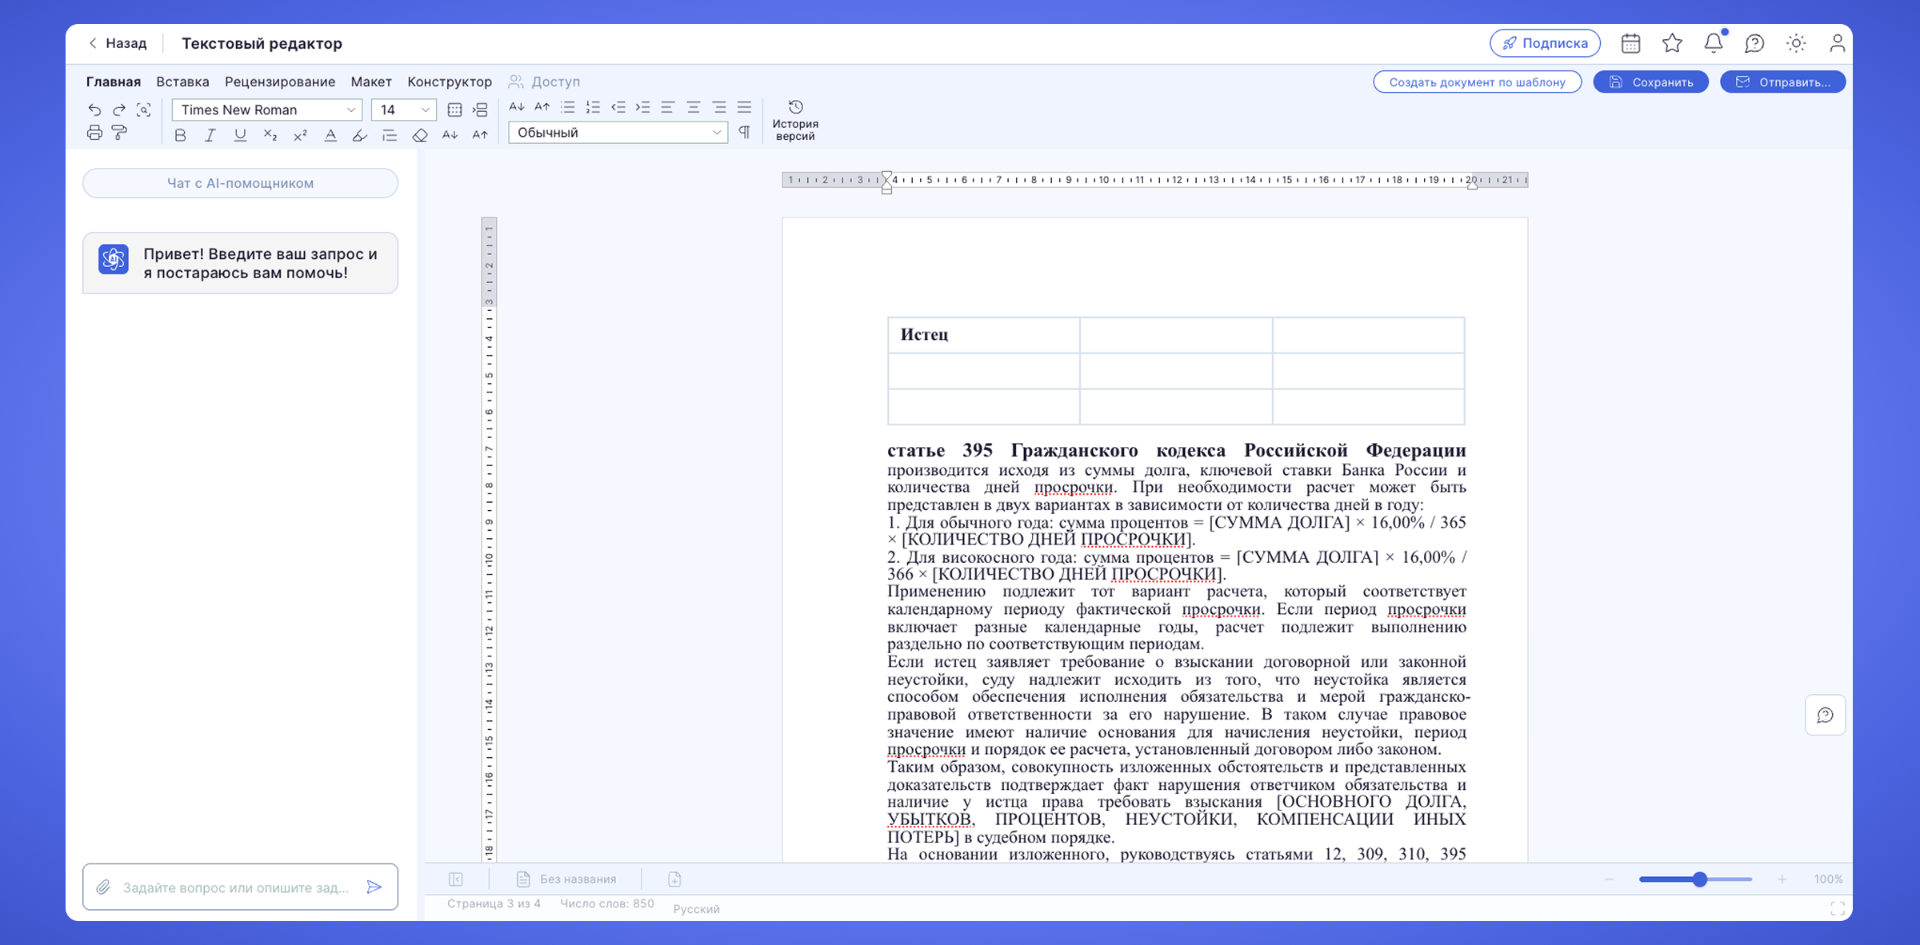Screen dimensions: 1920x945
Task: Toggle the numbered list
Action: coord(593,107)
